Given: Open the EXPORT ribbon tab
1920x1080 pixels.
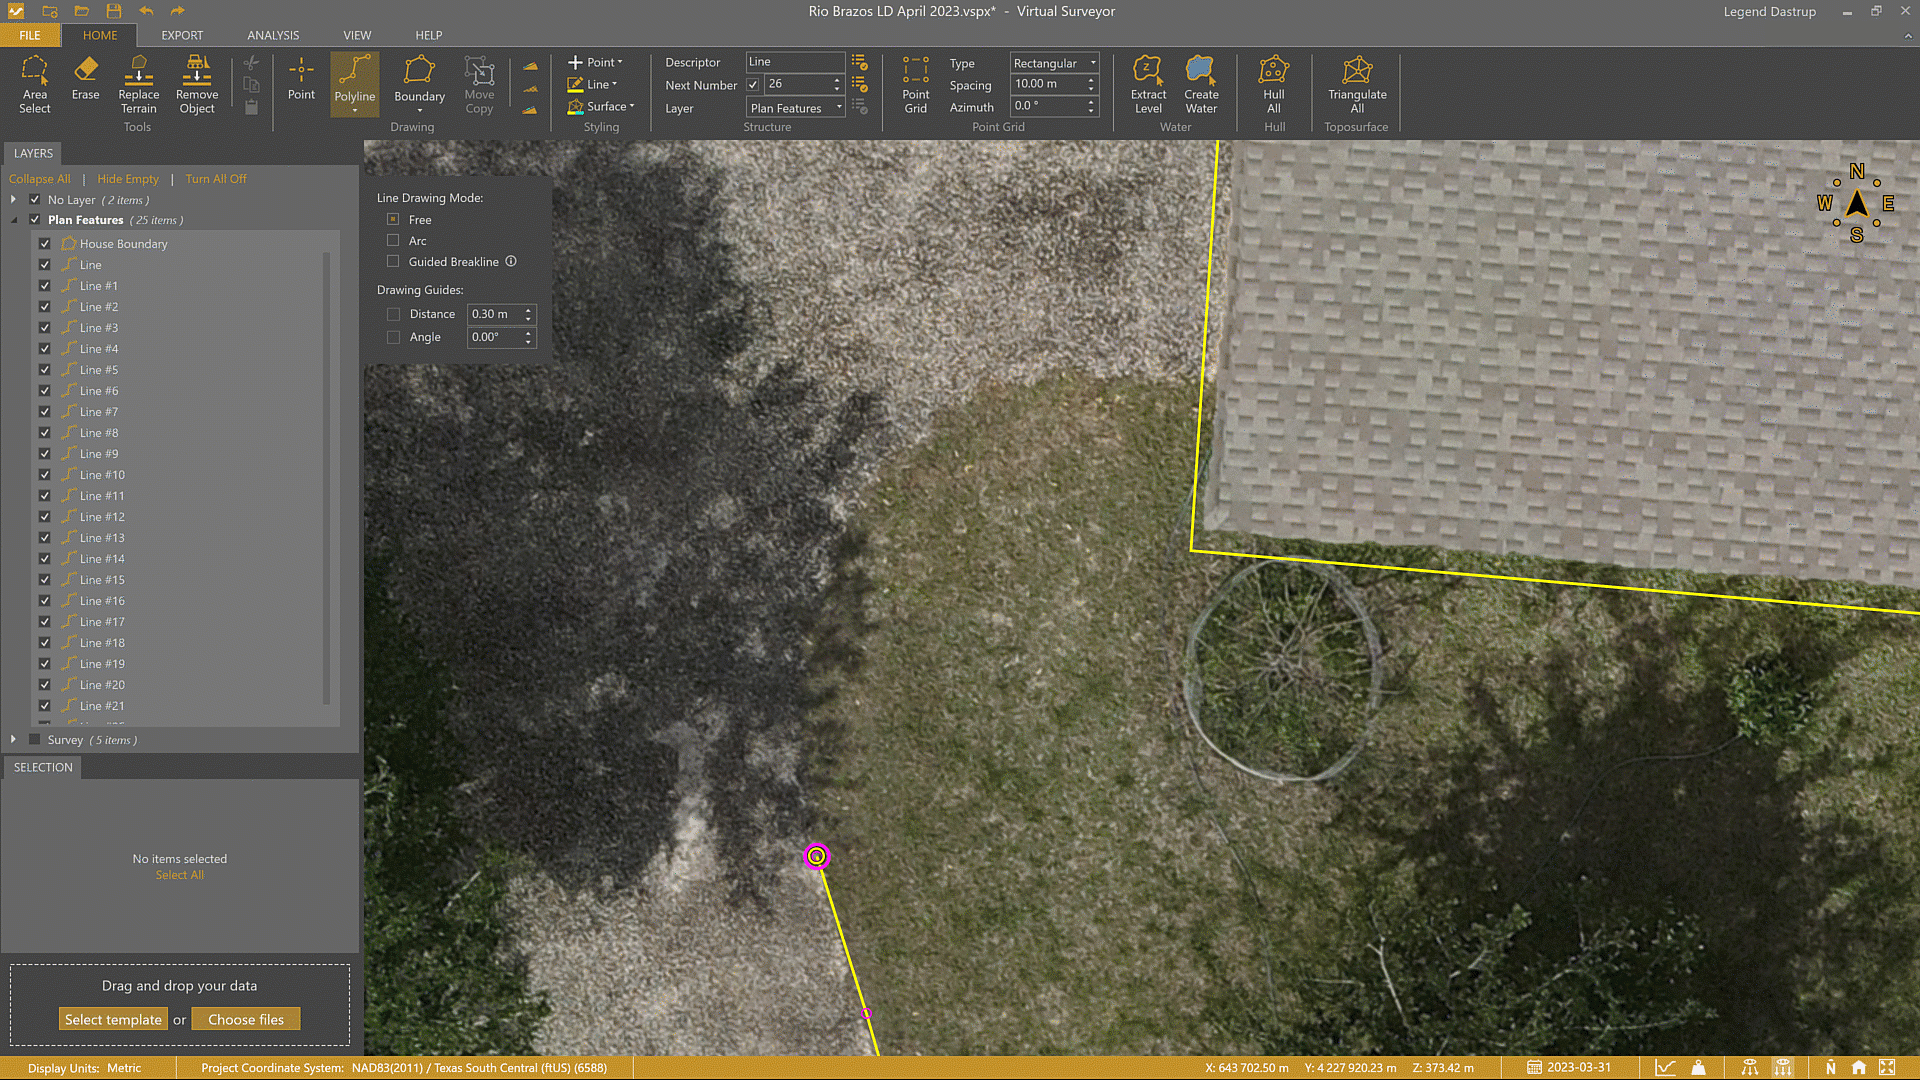Looking at the screenshot, I should tap(182, 35).
